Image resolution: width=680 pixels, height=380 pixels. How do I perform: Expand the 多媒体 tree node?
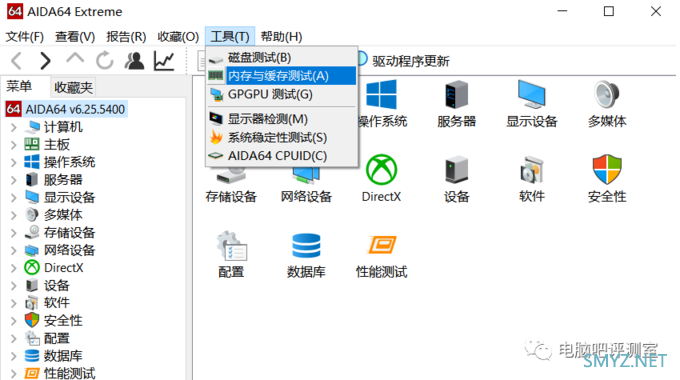pyautogui.click(x=14, y=215)
